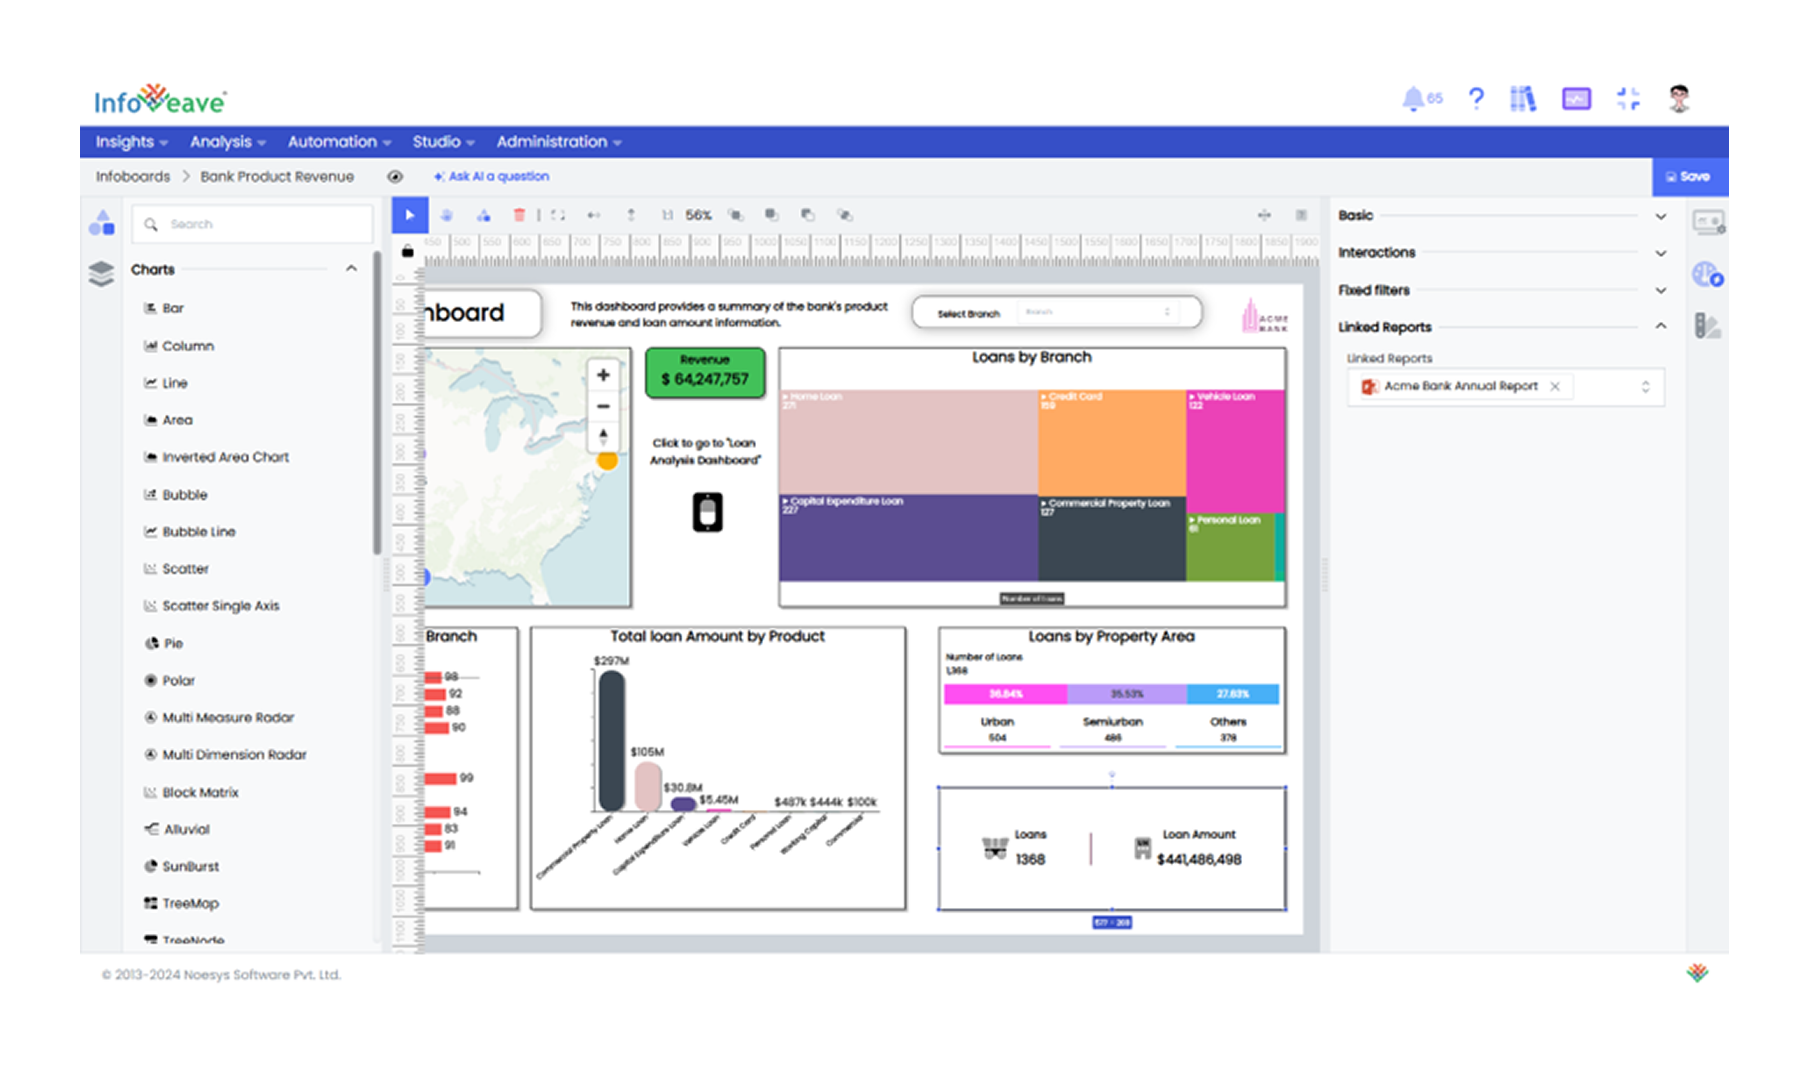Remove Acme Bank Annual Report linked report

point(1555,386)
